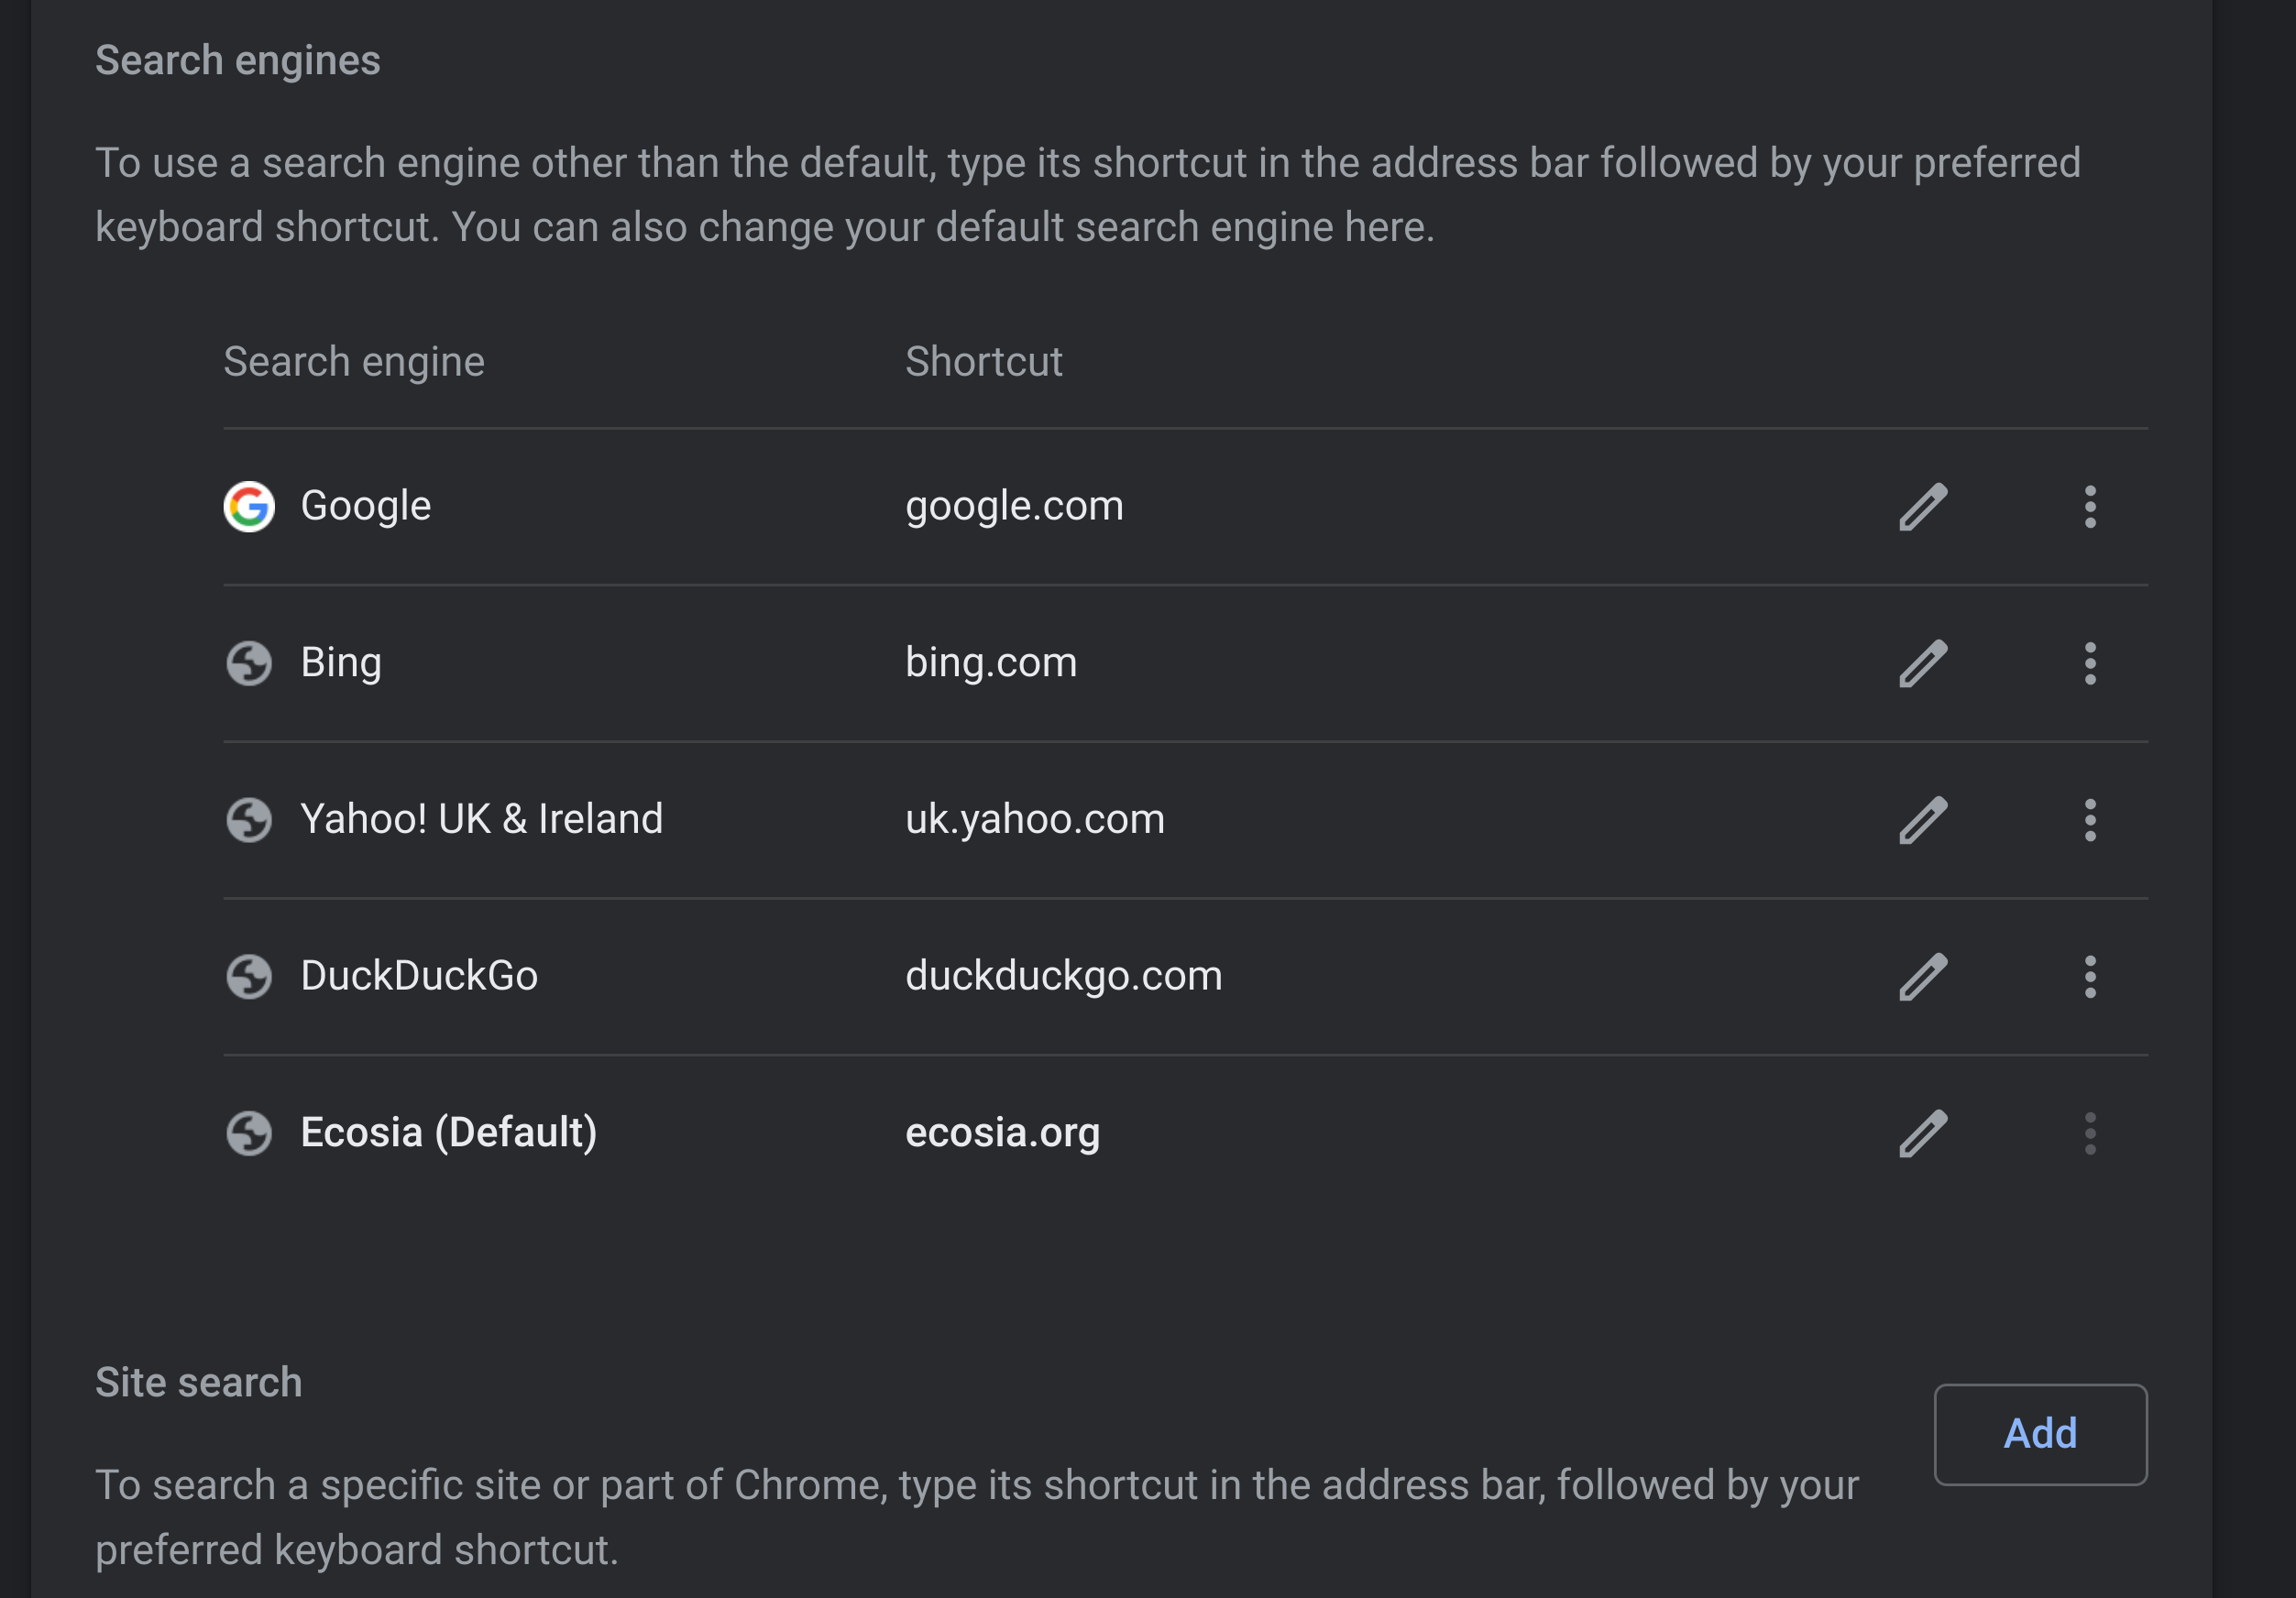Select the Google engine name

[366, 507]
